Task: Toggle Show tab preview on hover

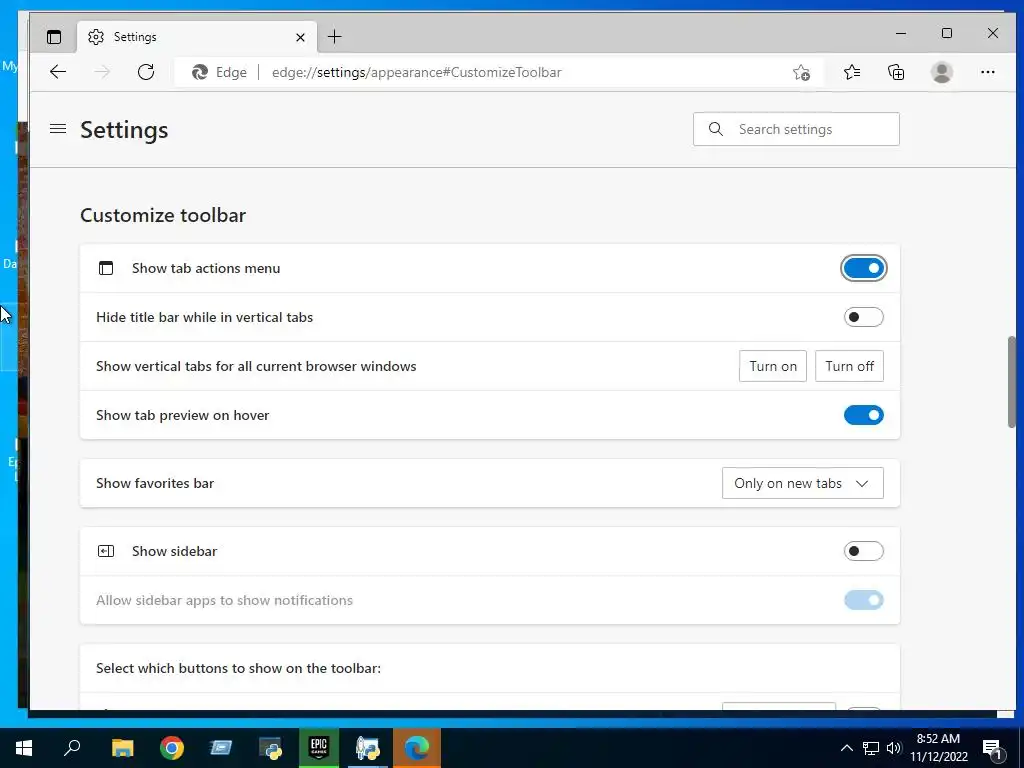Action: click(863, 415)
